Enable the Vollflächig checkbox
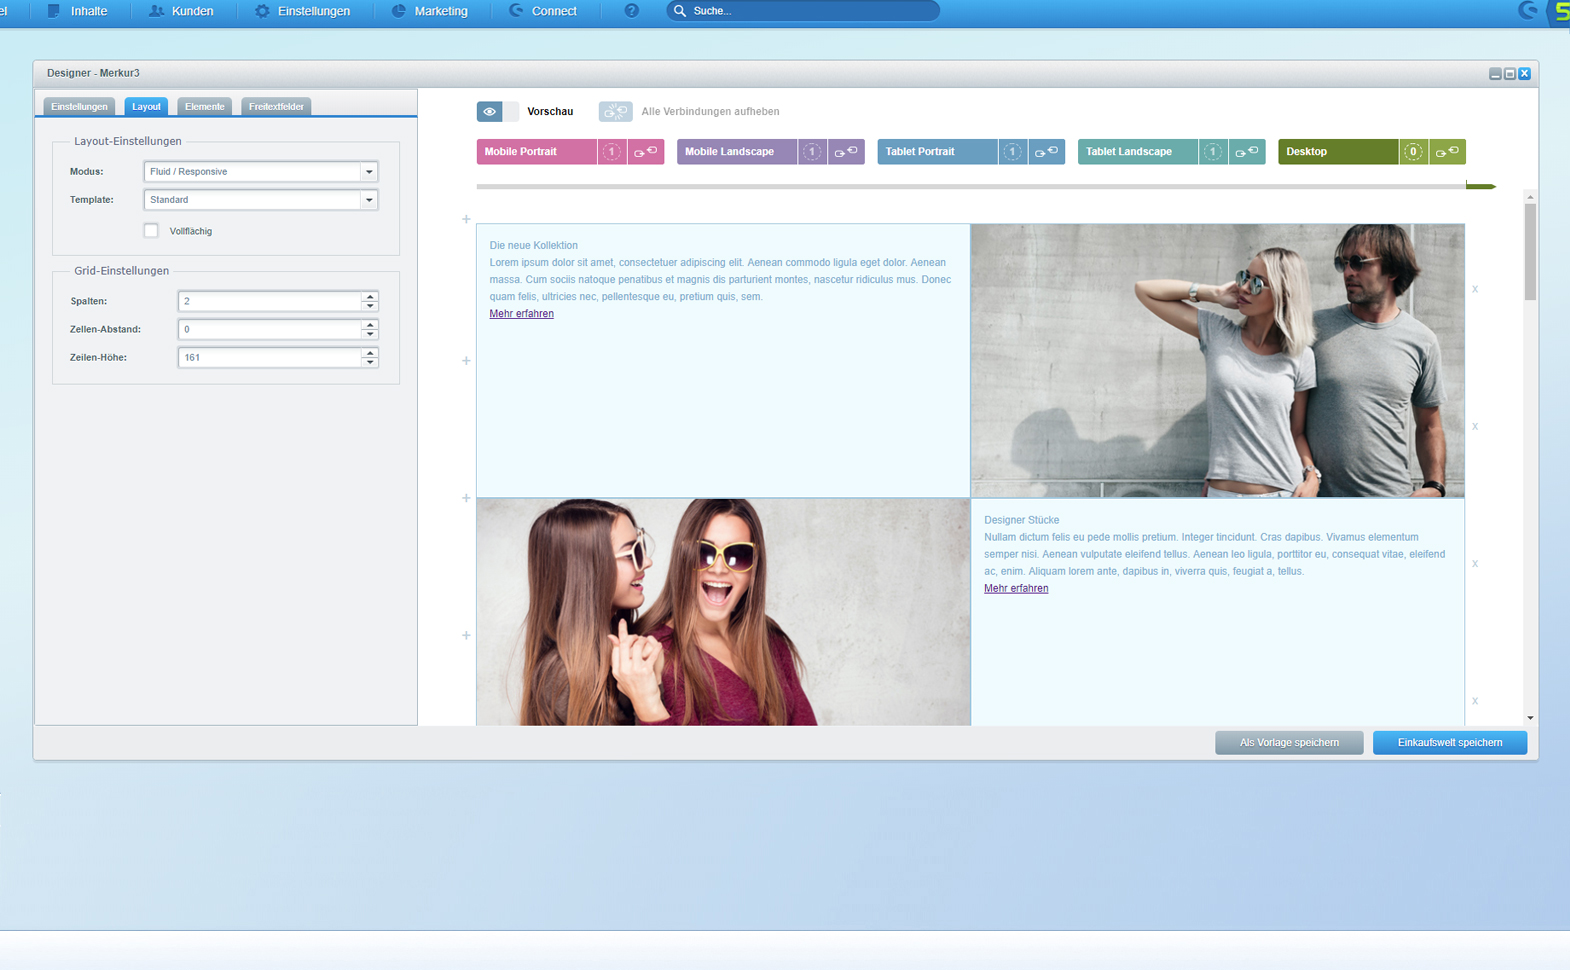 (151, 231)
